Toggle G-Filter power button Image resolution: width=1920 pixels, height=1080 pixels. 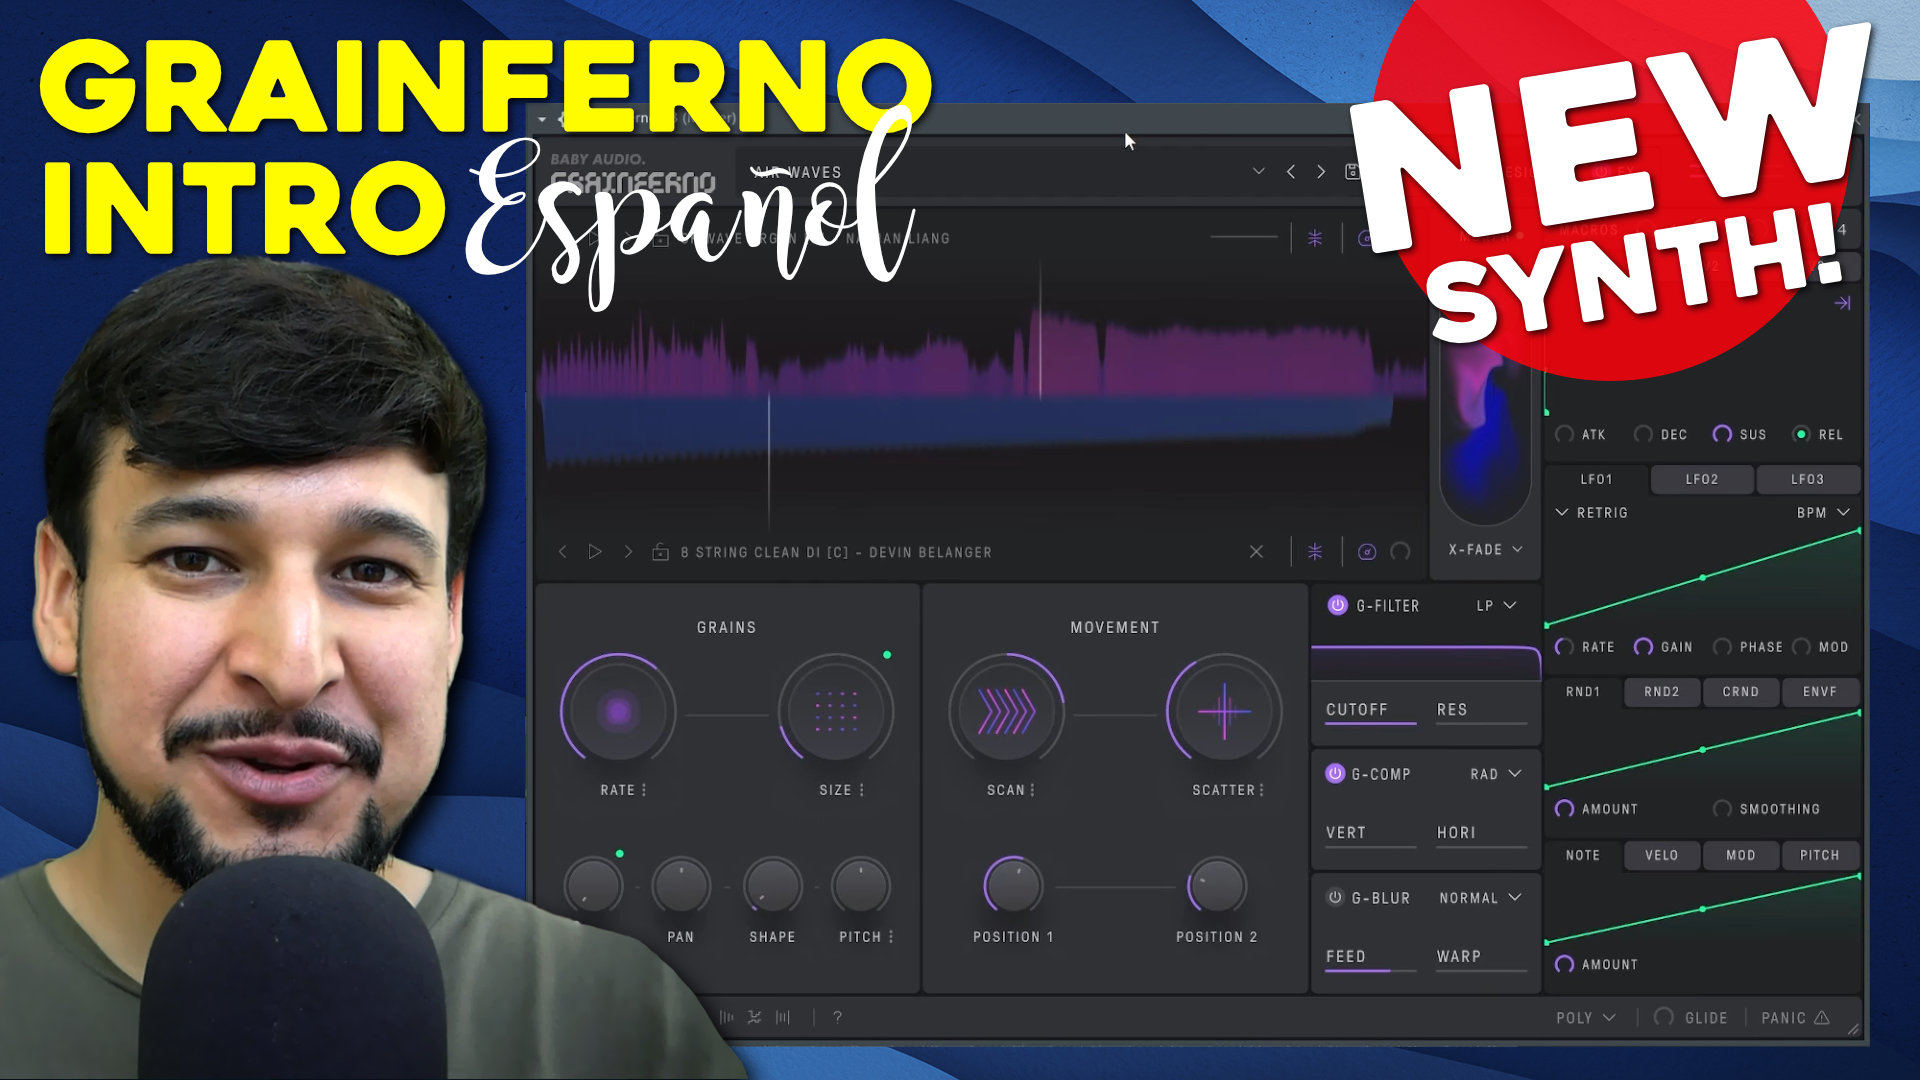click(1337, 605)
